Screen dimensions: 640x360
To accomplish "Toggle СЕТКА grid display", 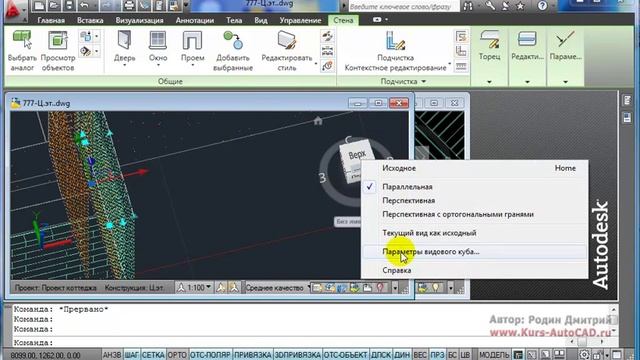I will (153, 355).
